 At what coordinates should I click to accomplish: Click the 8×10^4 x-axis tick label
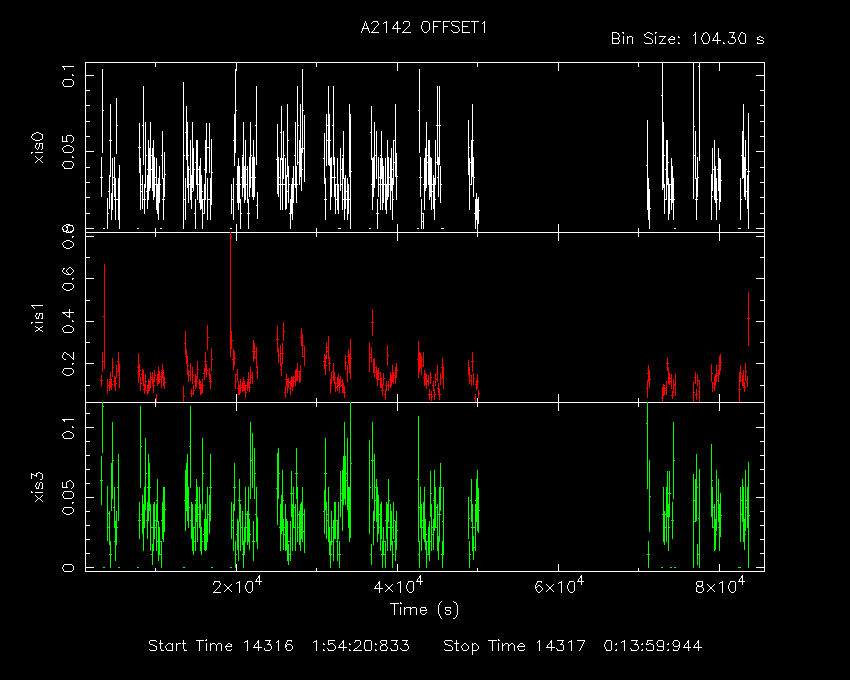pos(720,586)
